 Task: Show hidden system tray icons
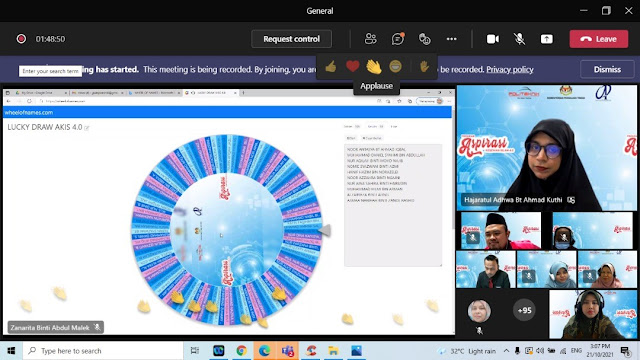(506, 351)
